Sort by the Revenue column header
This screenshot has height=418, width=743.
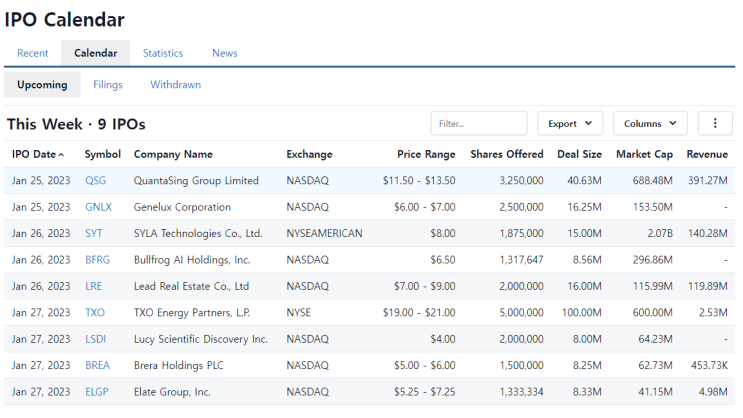[x=707, y=154]
